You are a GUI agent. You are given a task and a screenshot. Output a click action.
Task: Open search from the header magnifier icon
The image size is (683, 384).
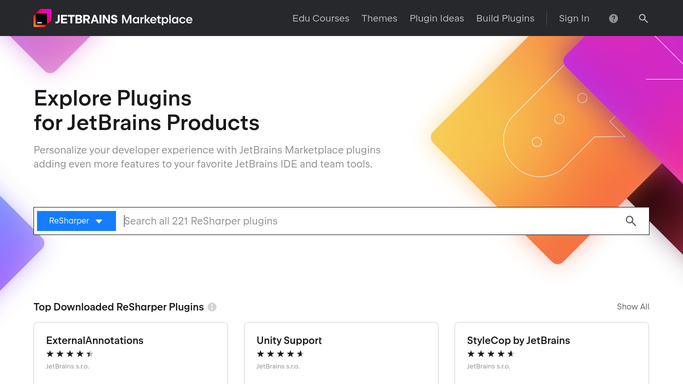click(643, 19)
